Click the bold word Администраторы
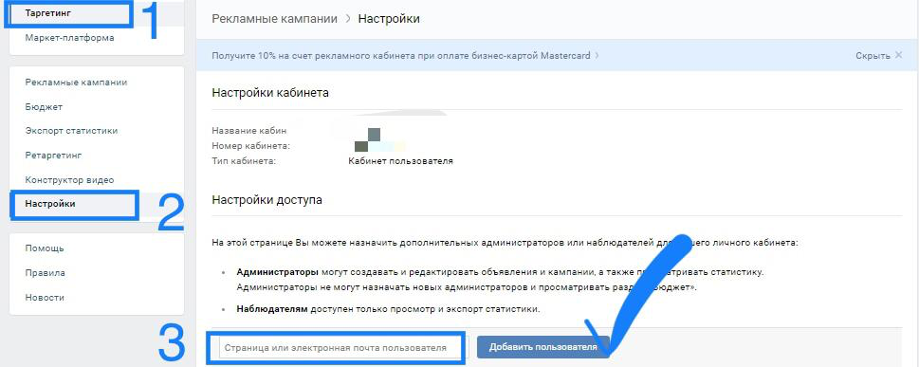Screen dimensions: 920x368 (x=278, y=272)
